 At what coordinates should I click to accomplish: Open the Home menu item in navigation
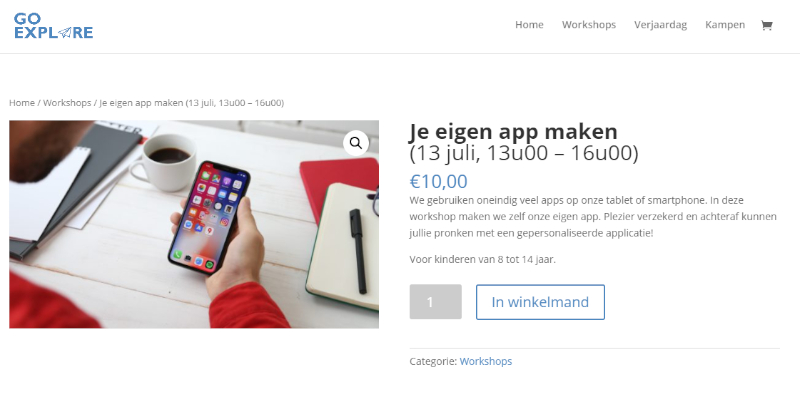tap(529, 24)
